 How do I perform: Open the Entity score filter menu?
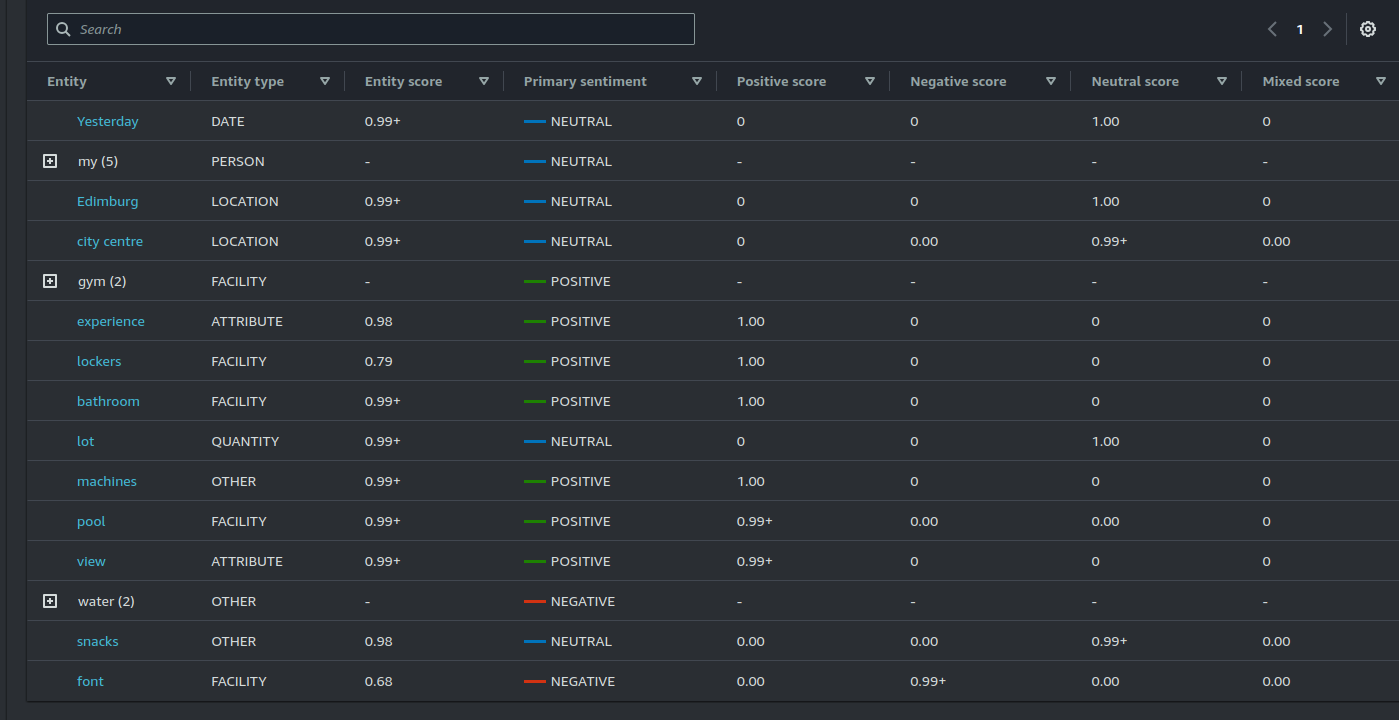click(x=483, y=81)
